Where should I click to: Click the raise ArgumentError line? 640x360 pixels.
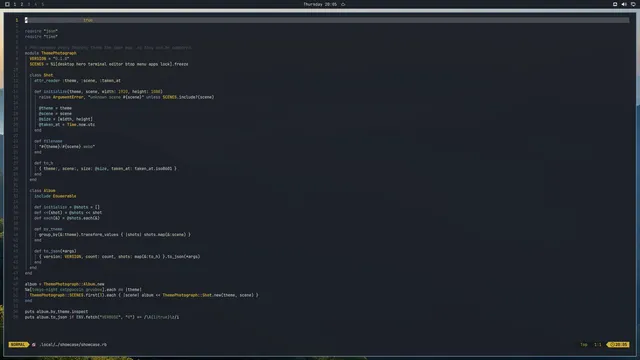pos(127,97)
